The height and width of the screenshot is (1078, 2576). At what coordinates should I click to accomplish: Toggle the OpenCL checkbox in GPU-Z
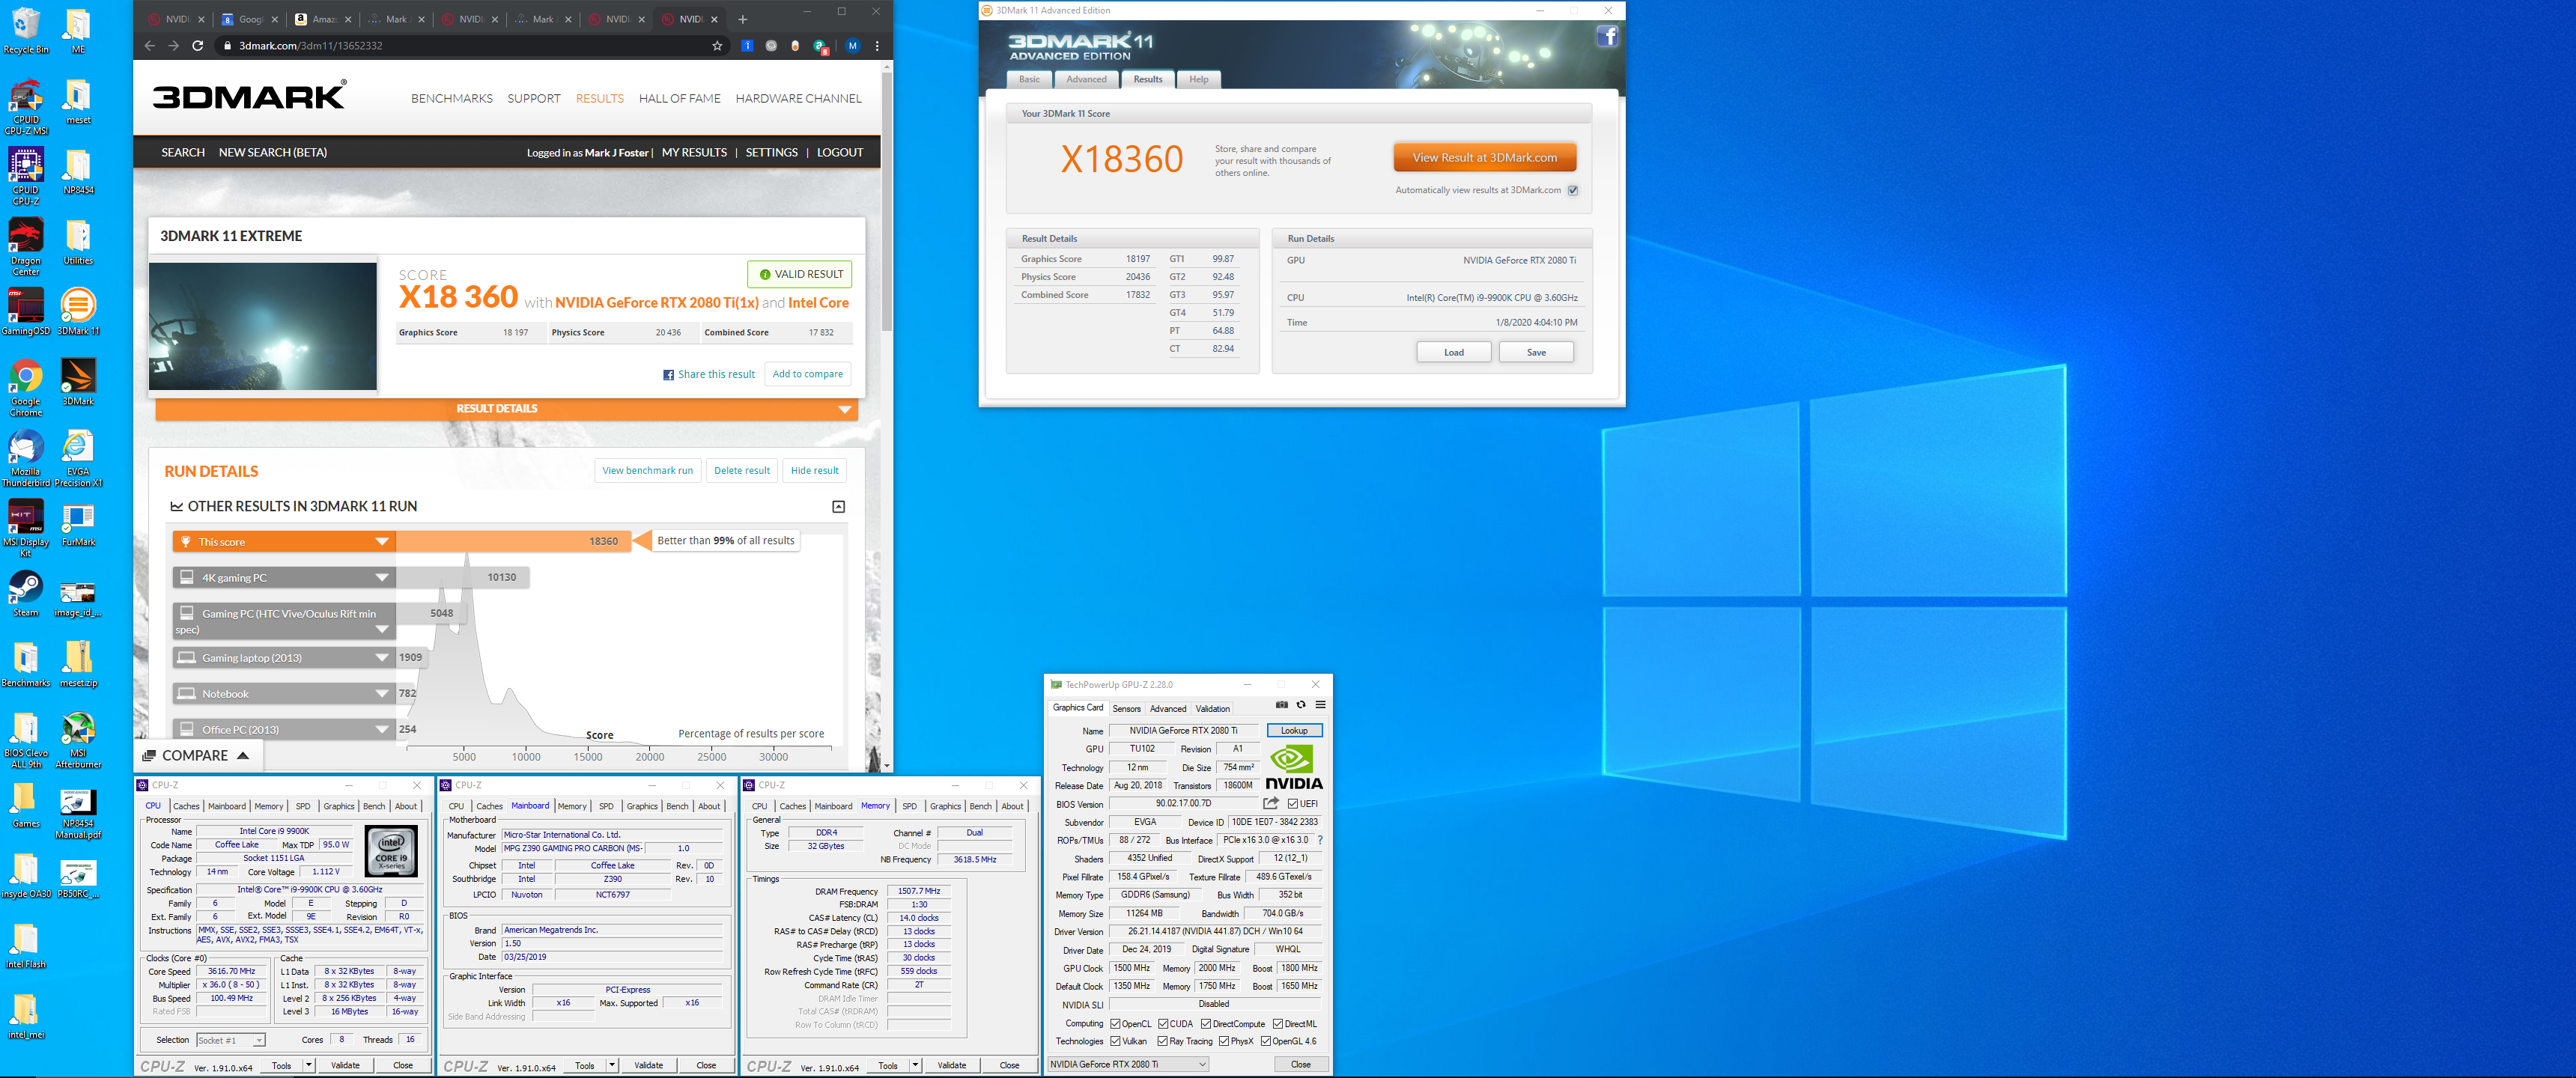[1115, 1023]
